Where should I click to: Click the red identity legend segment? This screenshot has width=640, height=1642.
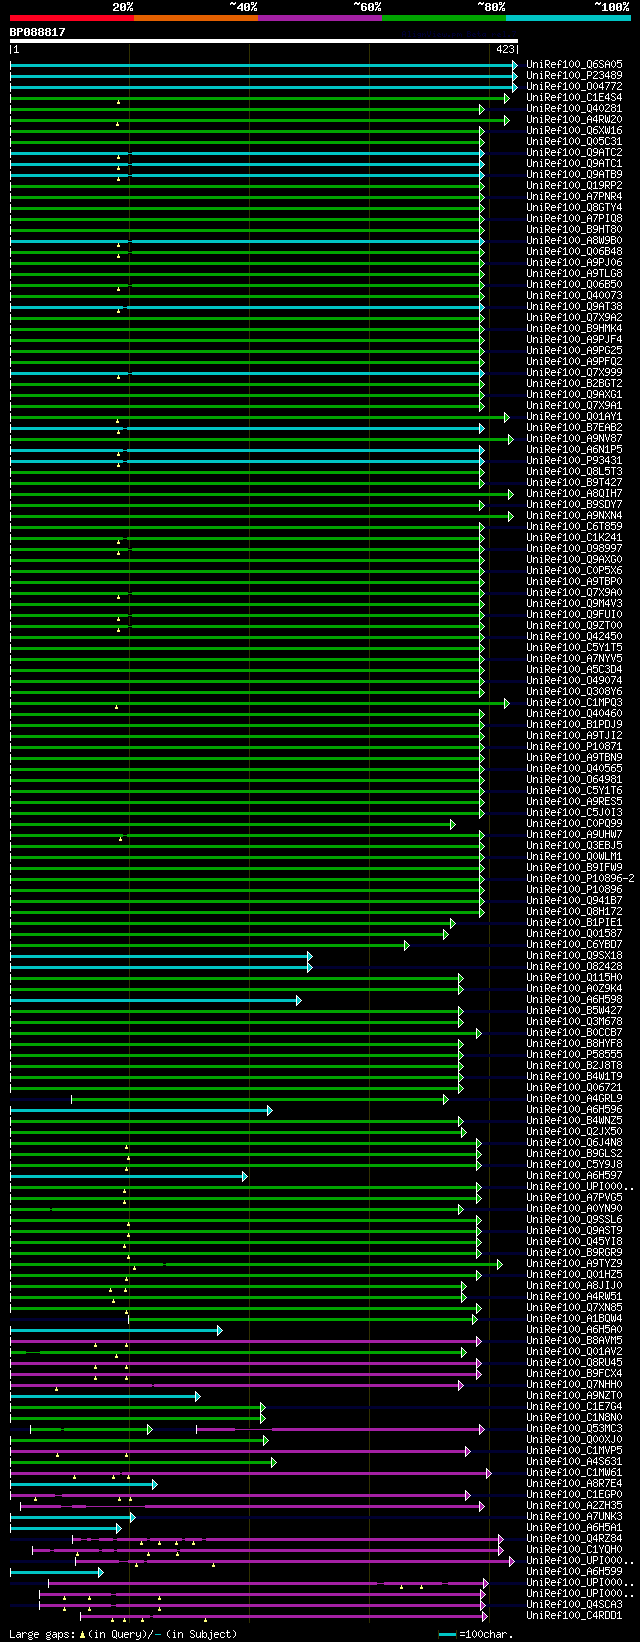tap(71, 17)
